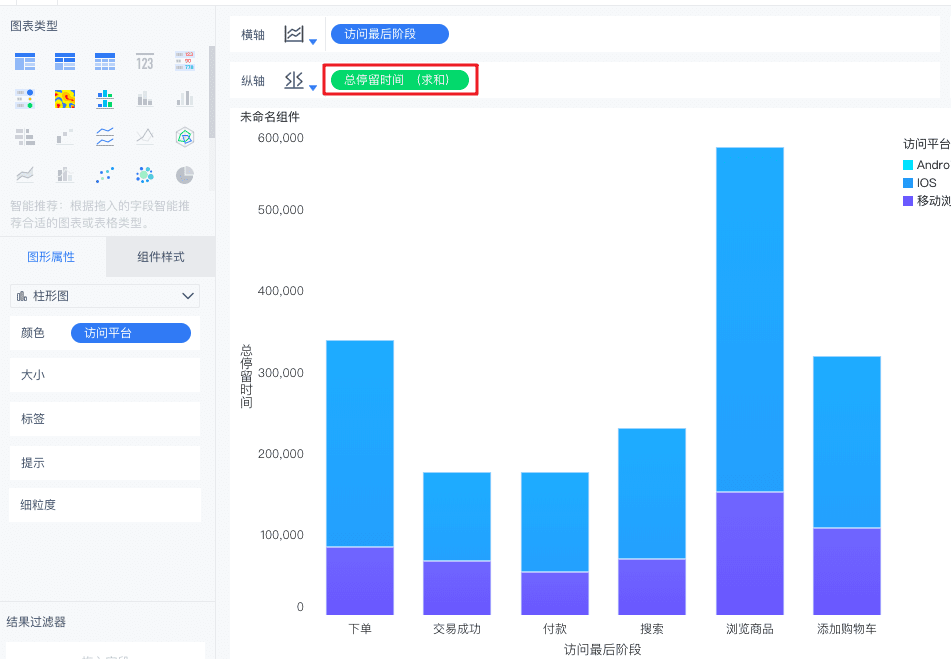Select the bubble cluster chart icon

coord(145,175)
